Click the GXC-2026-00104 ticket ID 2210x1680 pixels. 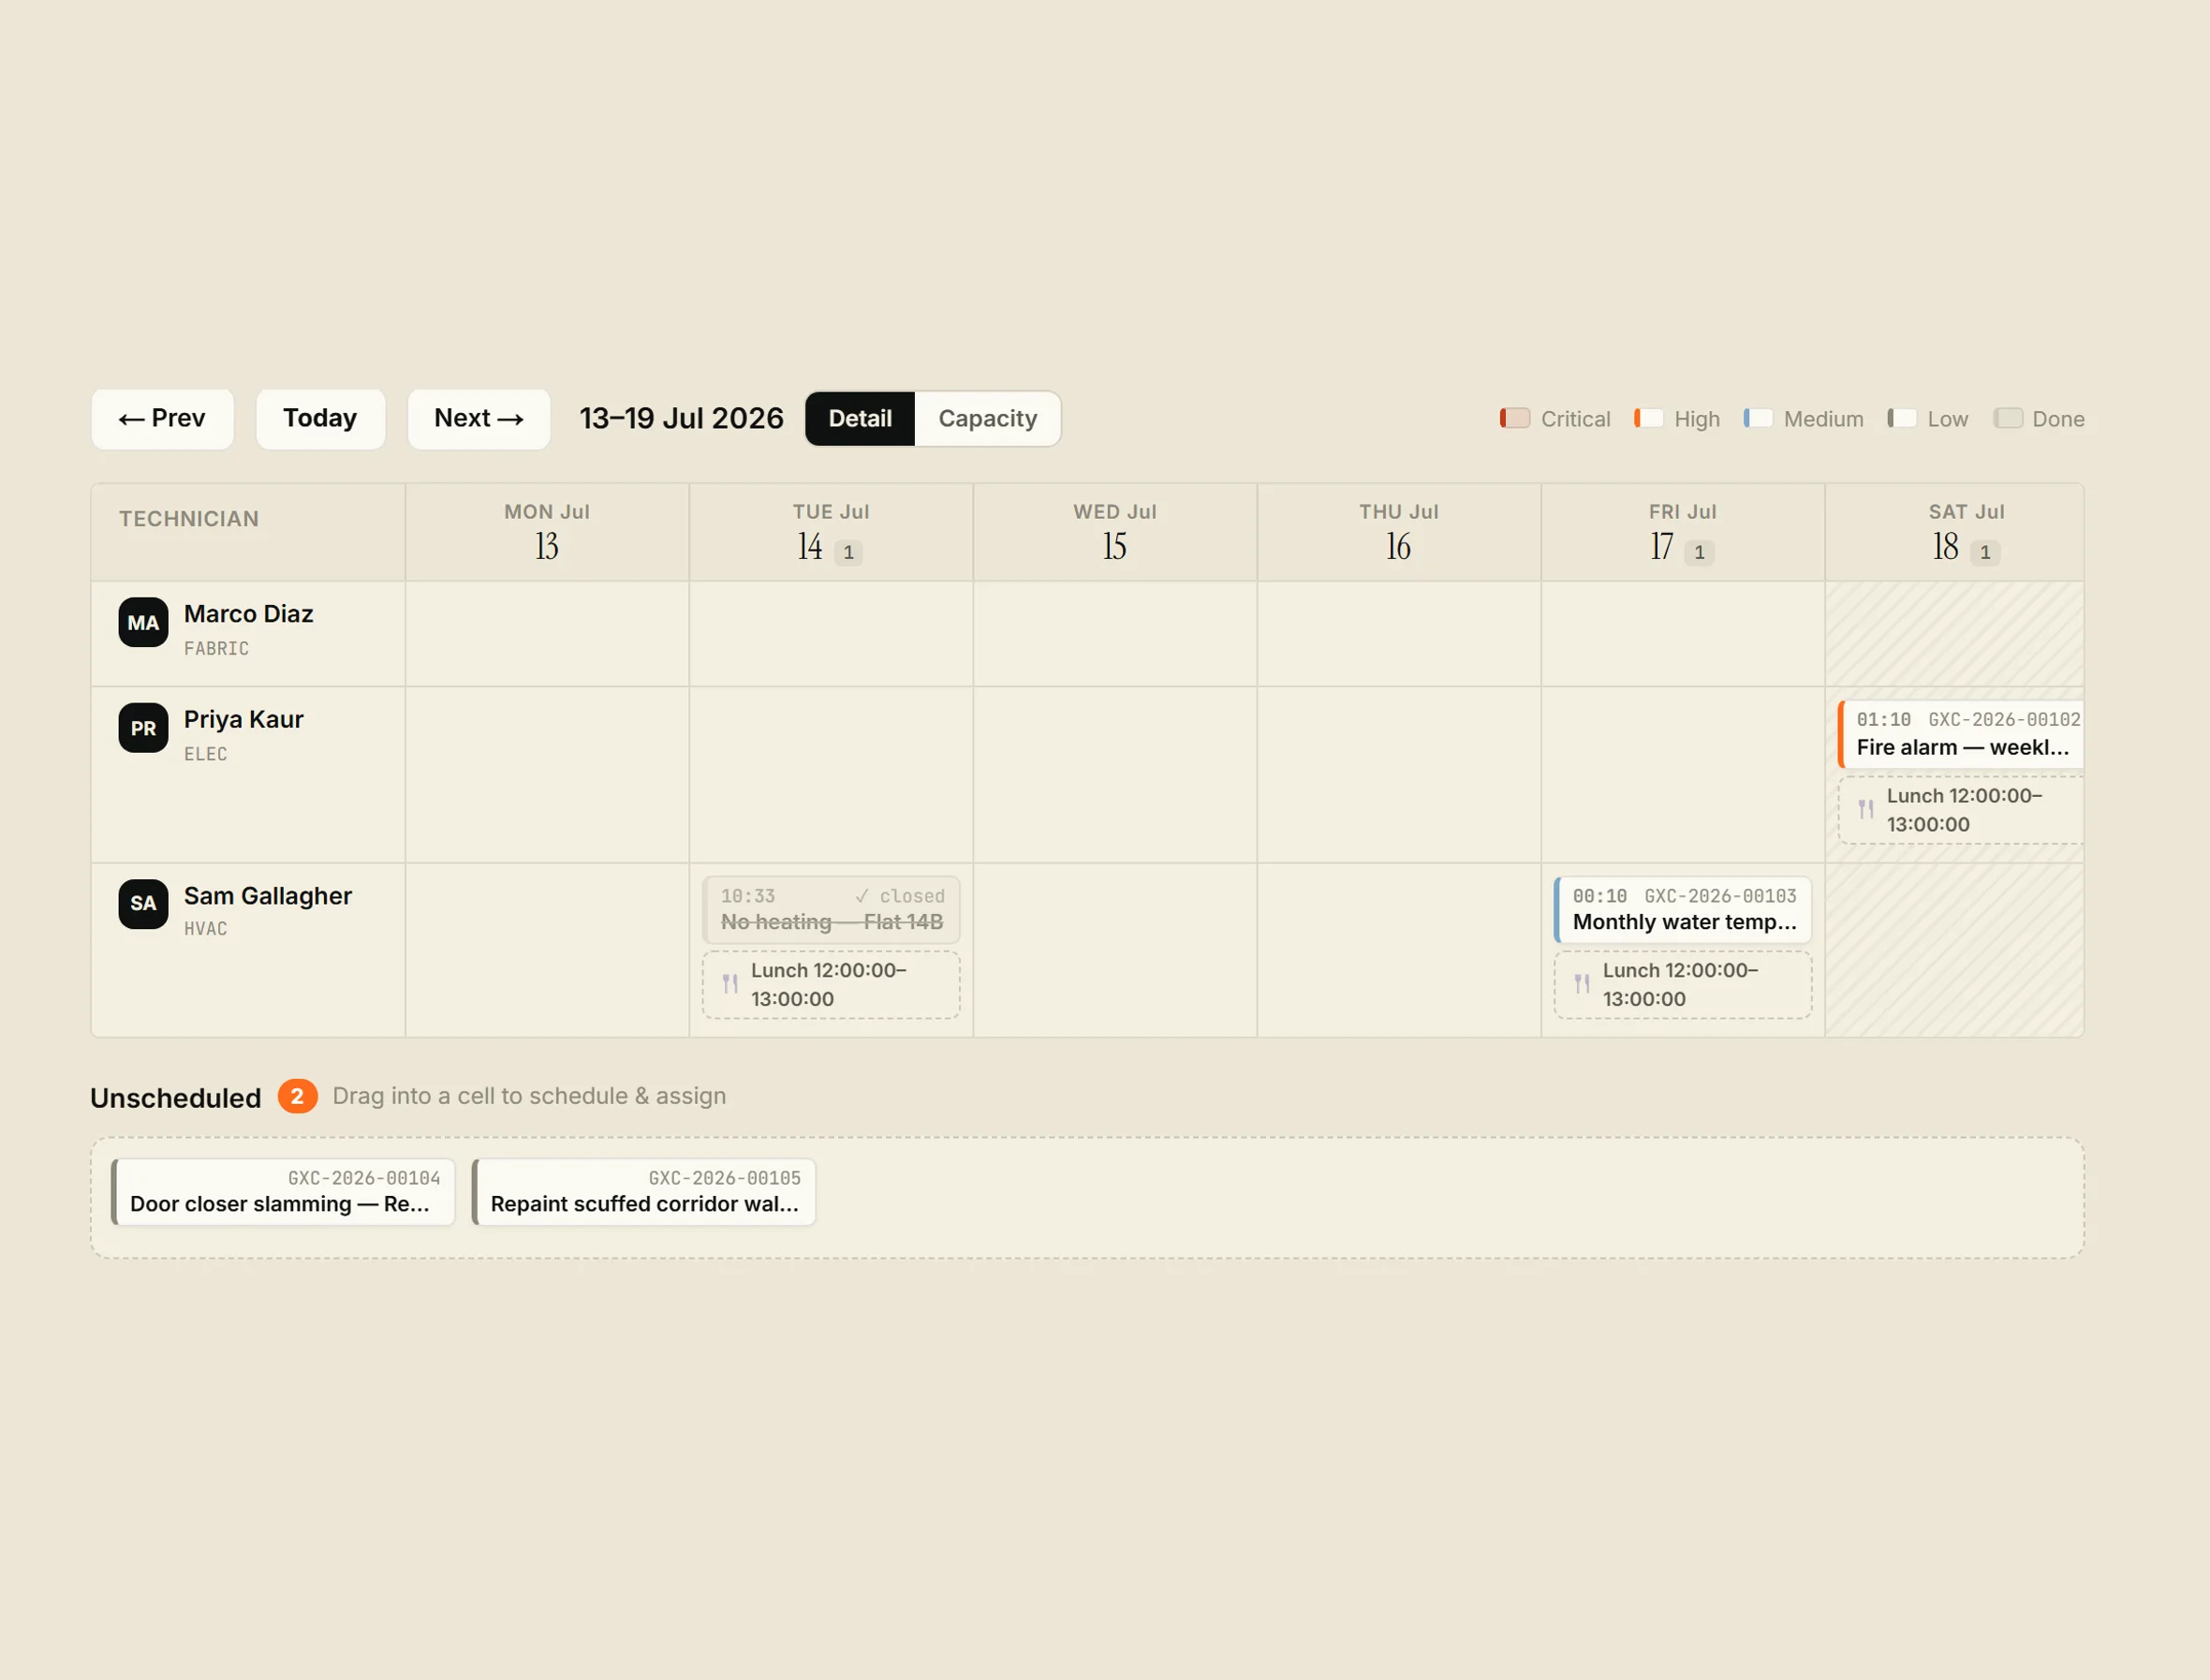pyautogui.click(x=364, y=1178)
